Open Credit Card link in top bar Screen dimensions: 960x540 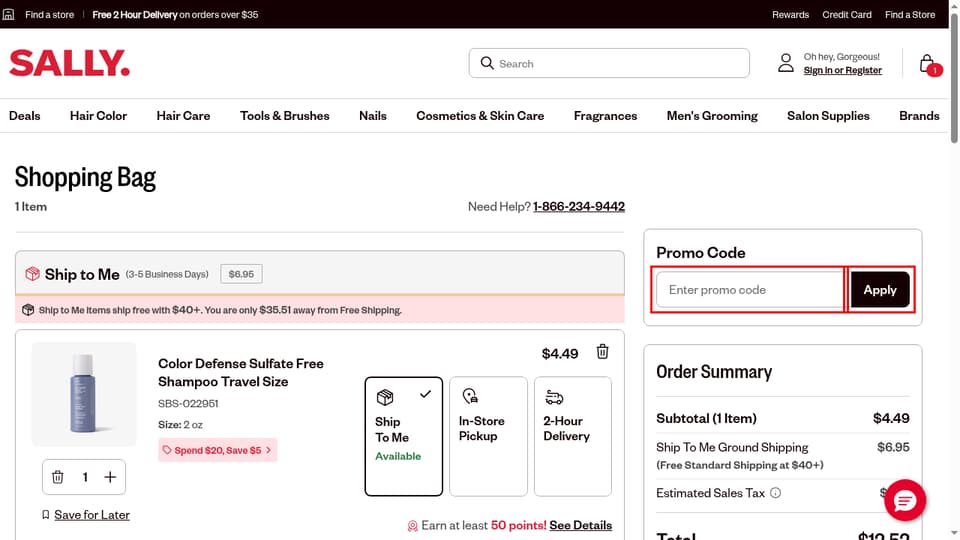[847, 15]
